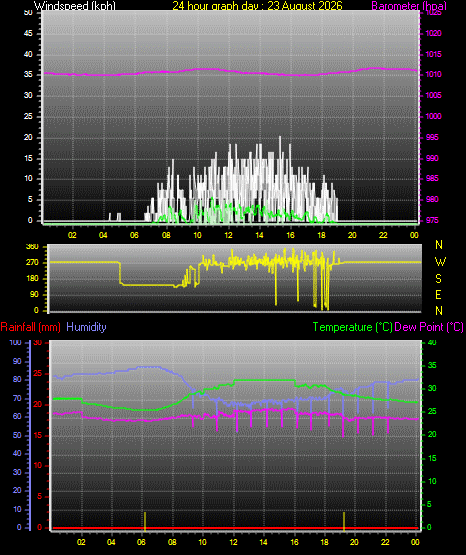Click the 35 value on the green temperature axis
Image resolution: width=466 pixels, height=555 pixels.
pyautogui.click(x=432, y=365)
